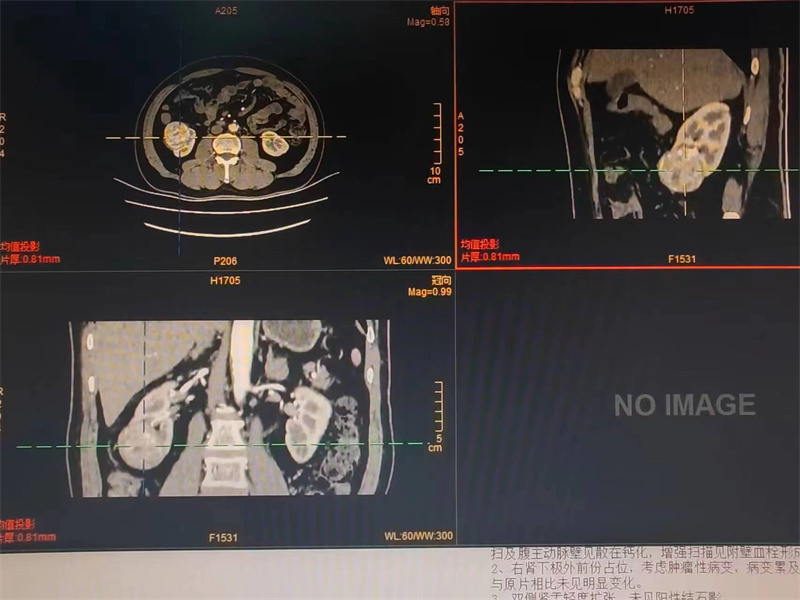Click the 'P206' label below axial view
Screen dimensions: 800x600
click(225, 261)
